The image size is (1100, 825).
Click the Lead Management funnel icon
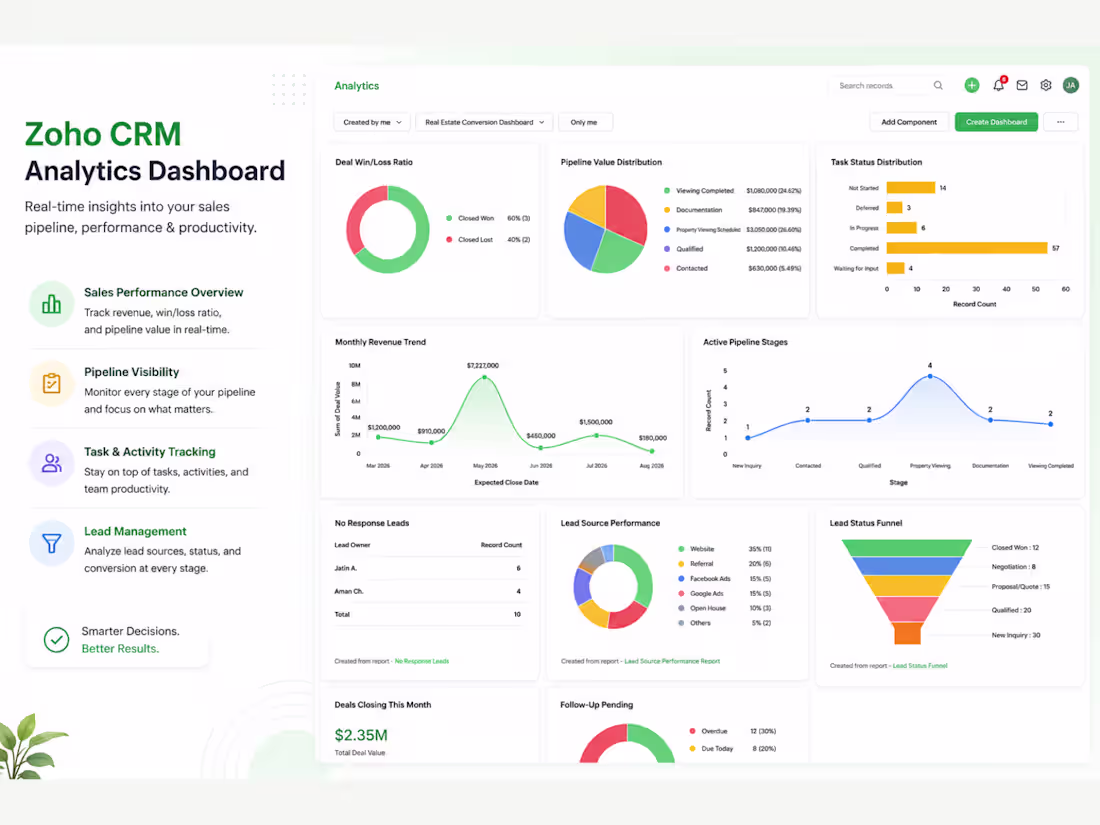click(x=51, y=543)
